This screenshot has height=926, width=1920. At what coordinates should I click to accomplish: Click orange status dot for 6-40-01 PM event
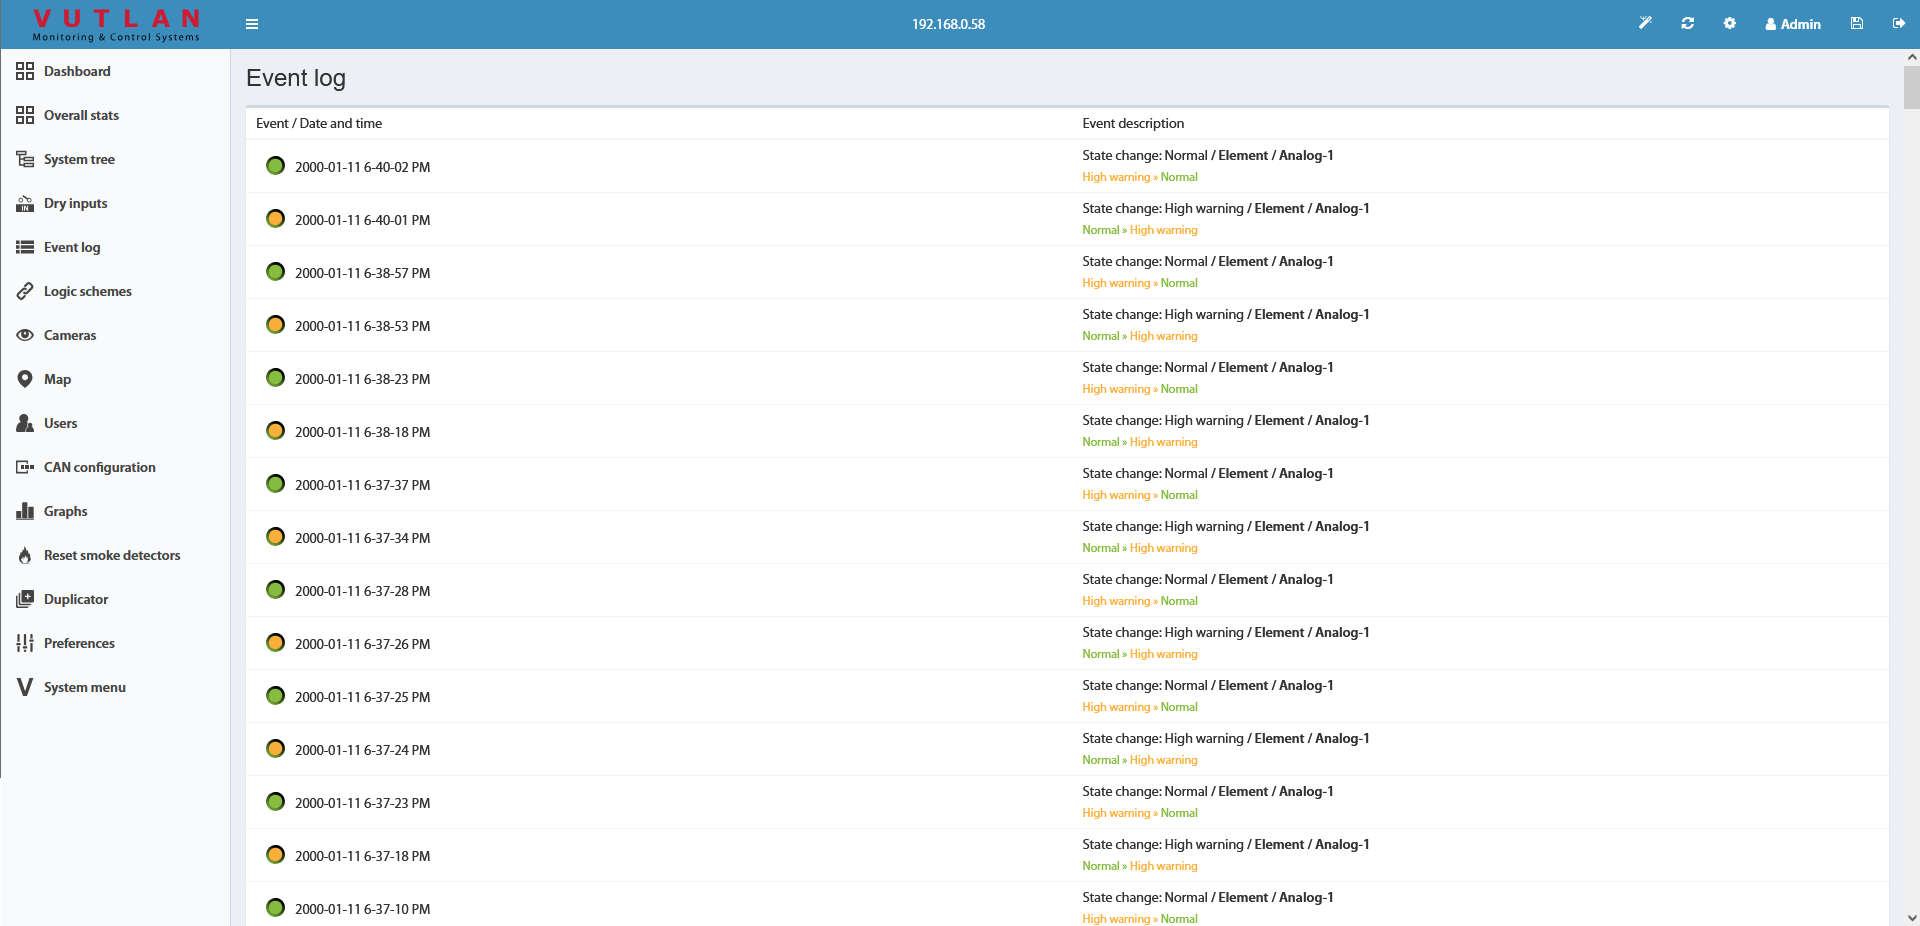275,219
